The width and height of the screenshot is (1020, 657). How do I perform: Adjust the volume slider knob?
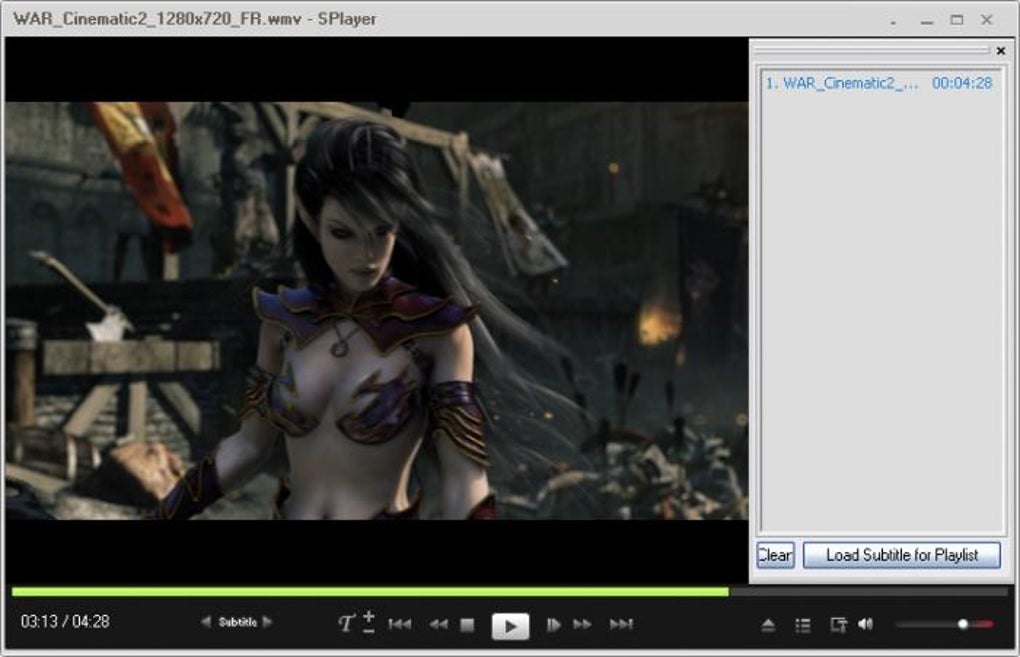pos(963,624)
